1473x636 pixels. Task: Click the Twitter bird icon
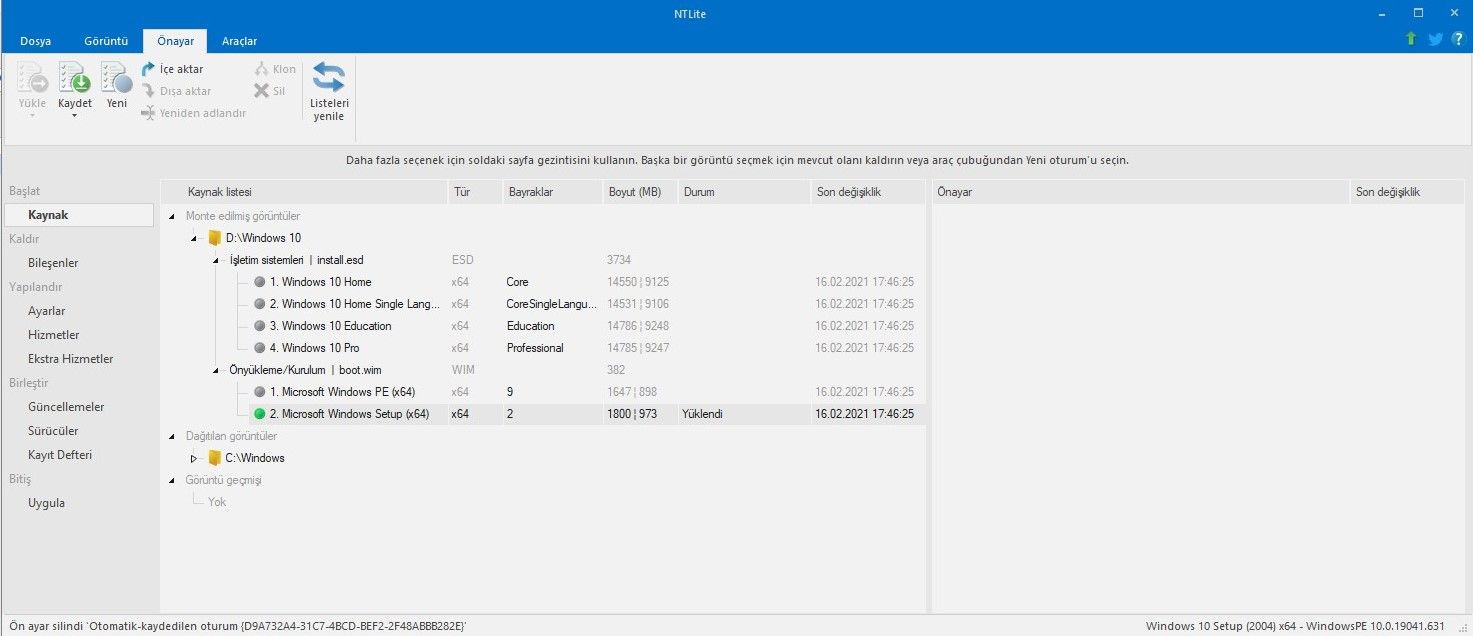click(x=1436, y=39)
